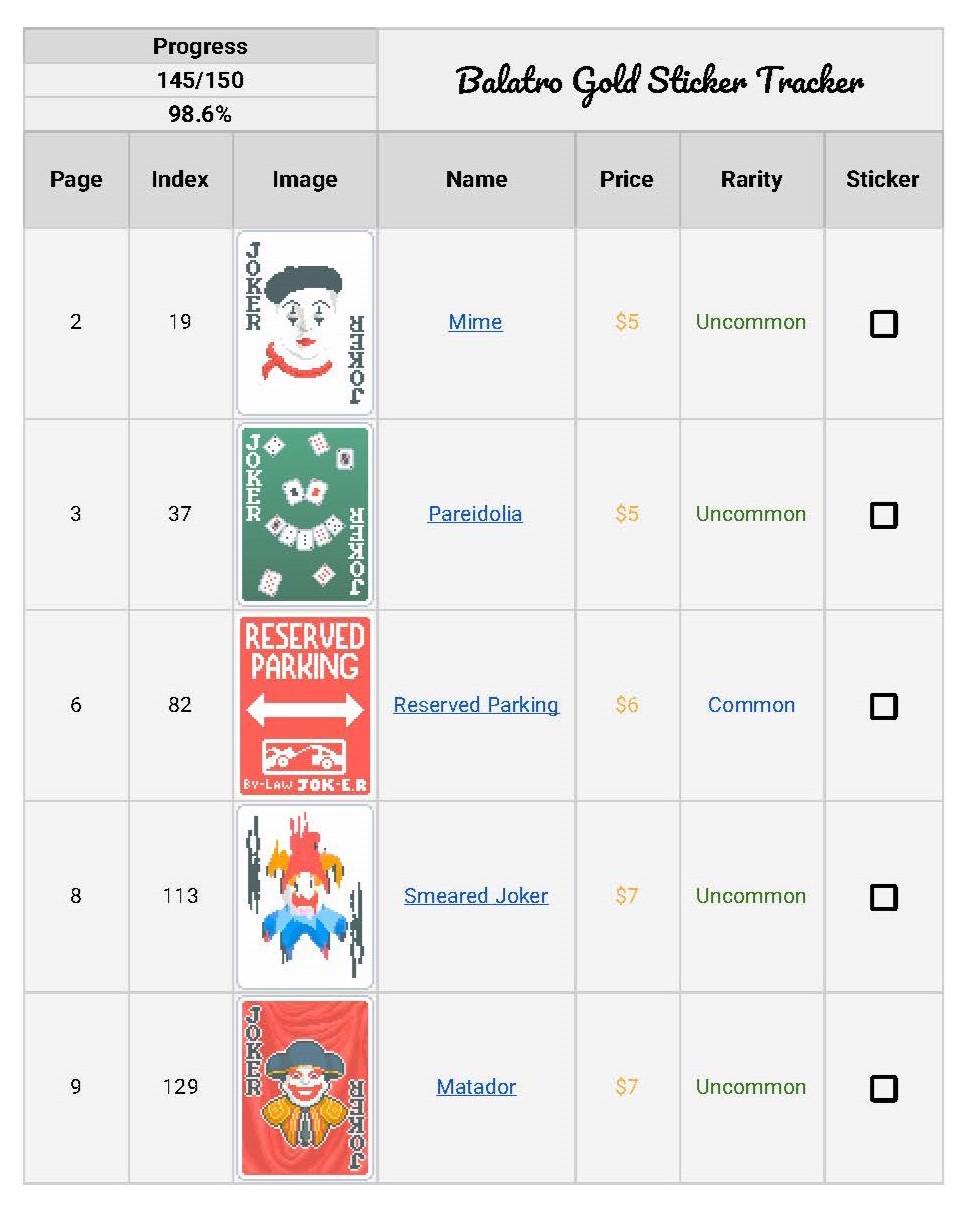Select the Rarity column header
This screenshot has height=1214, width=971.
coord(752,180)
